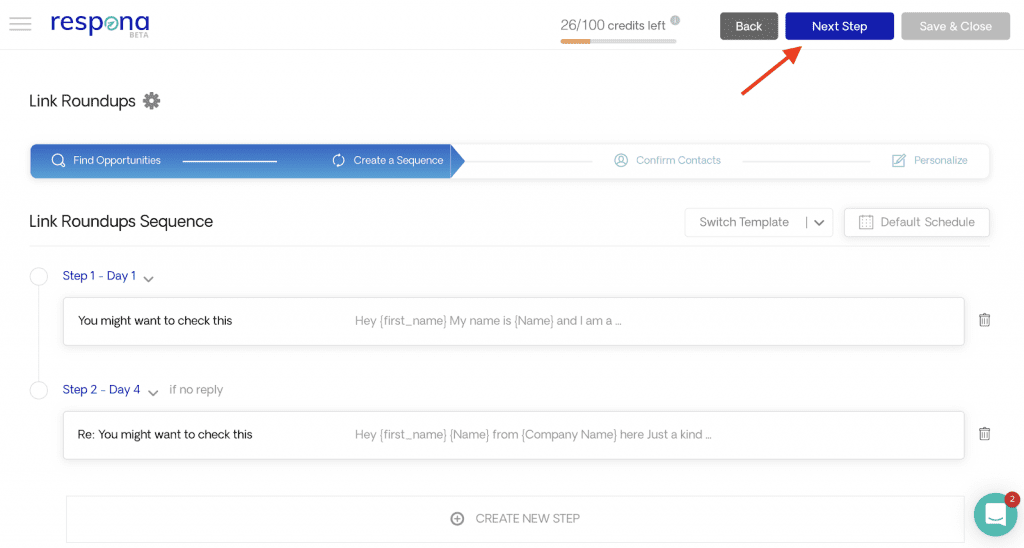Select the Step 2 circle marker
The height and width of the screenshot is (548, 1024).
click(39, 390)
